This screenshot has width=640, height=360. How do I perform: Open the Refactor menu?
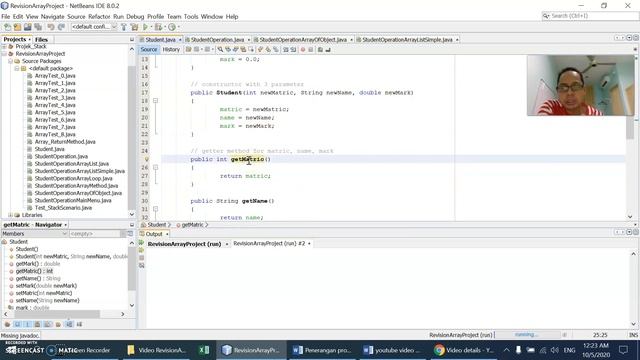pyautogui.click(x=99, y=17)
